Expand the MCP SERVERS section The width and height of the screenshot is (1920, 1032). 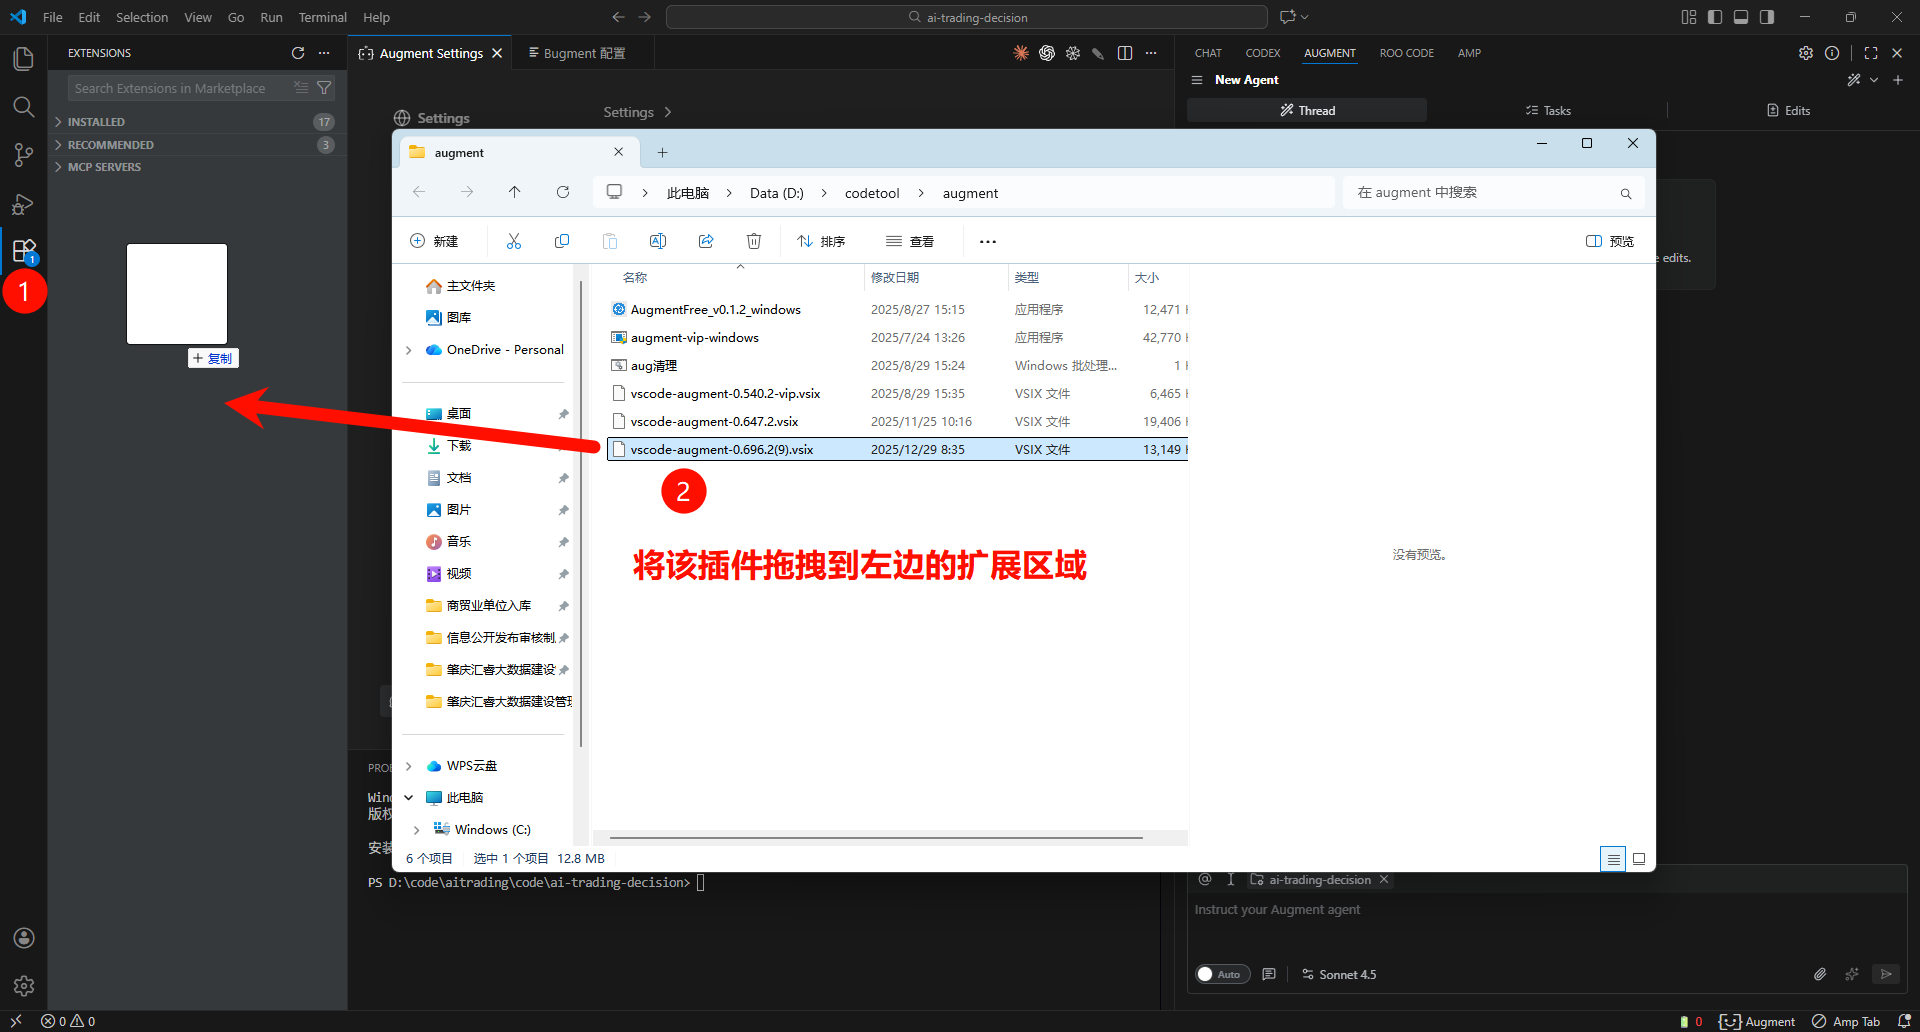click(x=198, y=167)
